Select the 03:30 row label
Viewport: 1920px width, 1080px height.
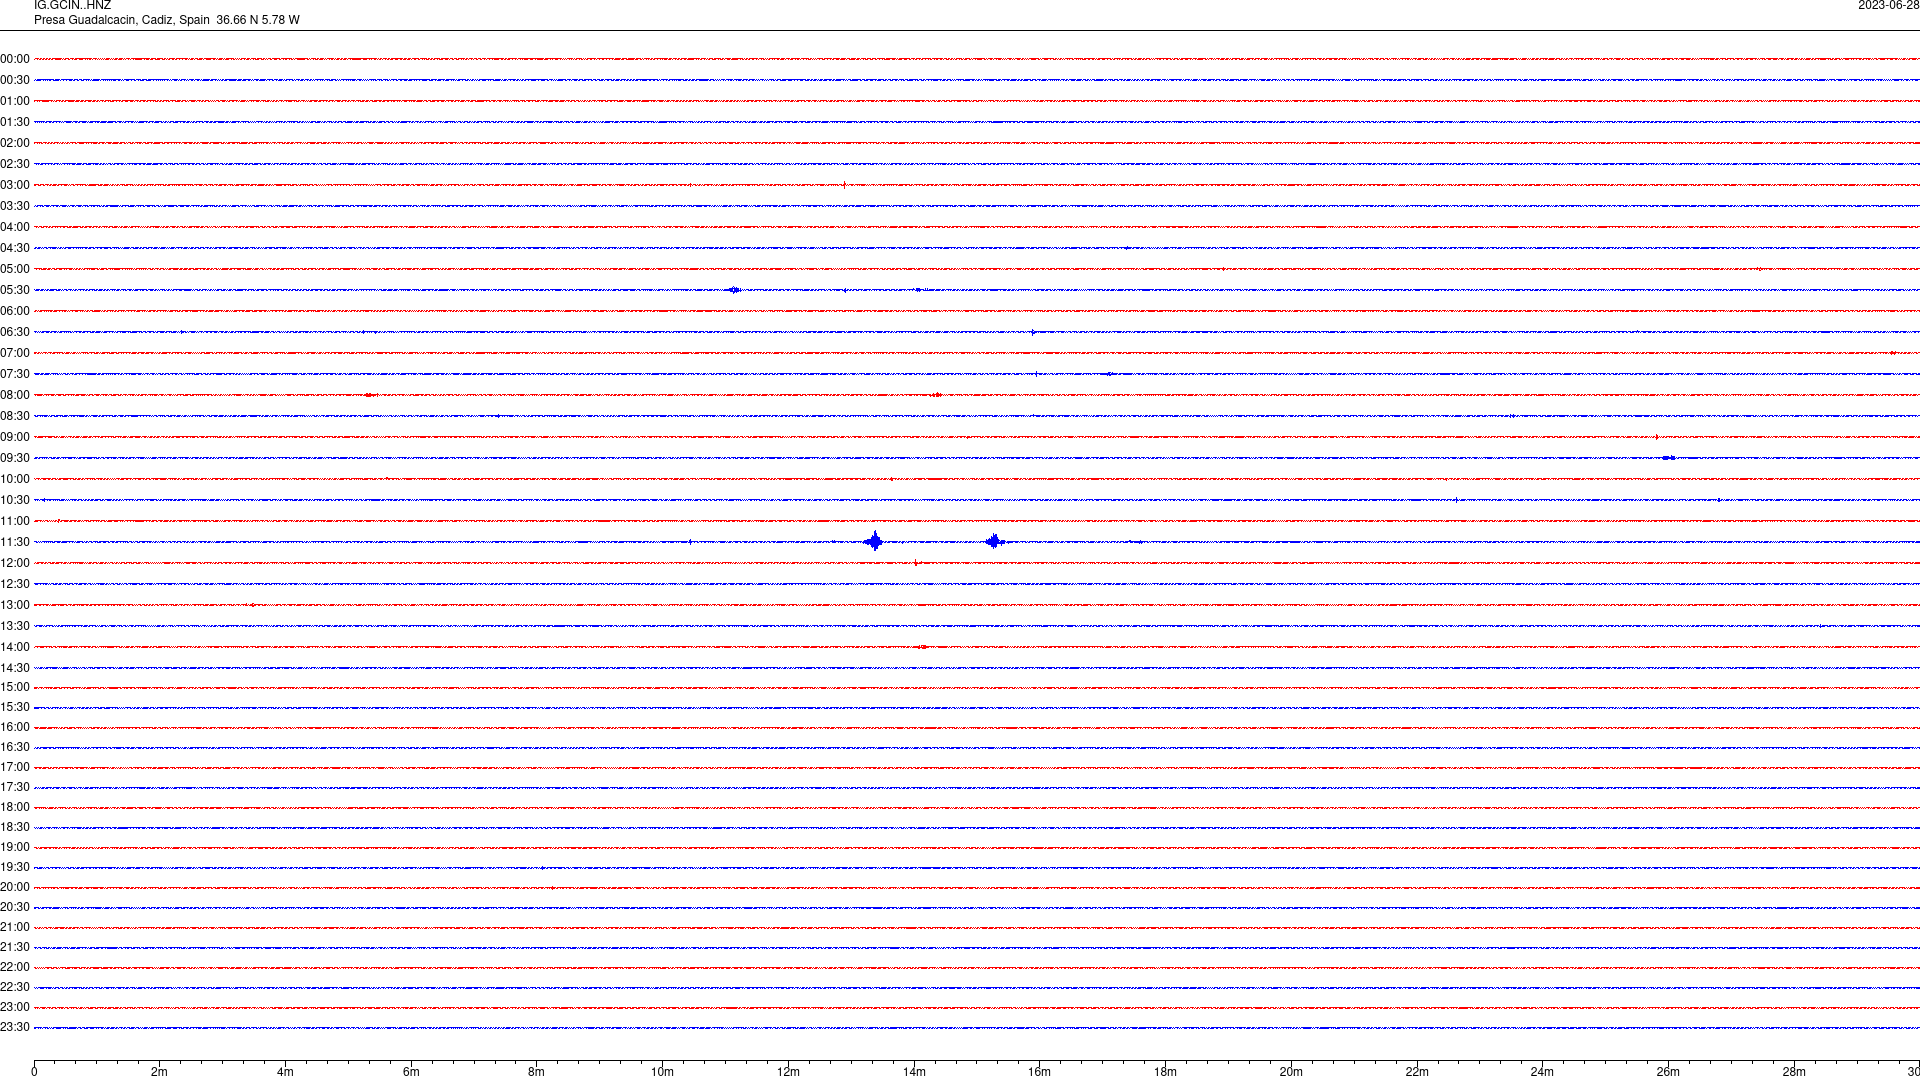(x=15, y=206)
